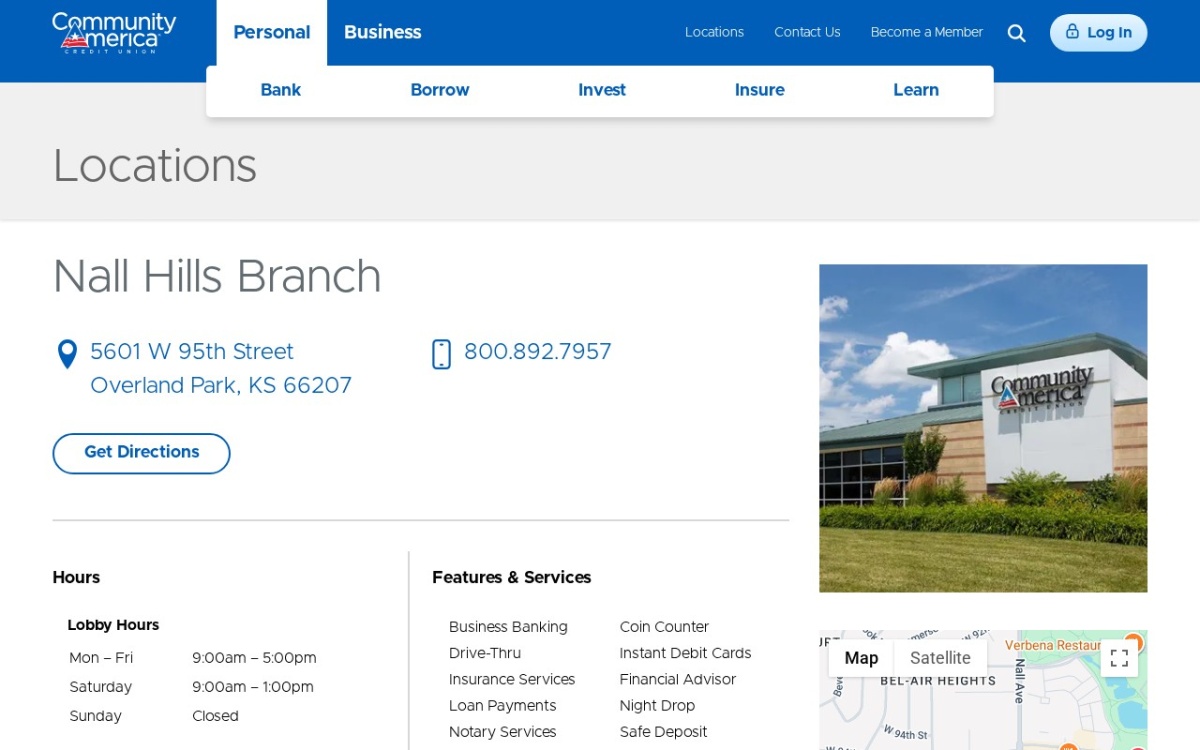Click the Get Directions button
The image size is (1200, 750).
[x=141, y=453]
